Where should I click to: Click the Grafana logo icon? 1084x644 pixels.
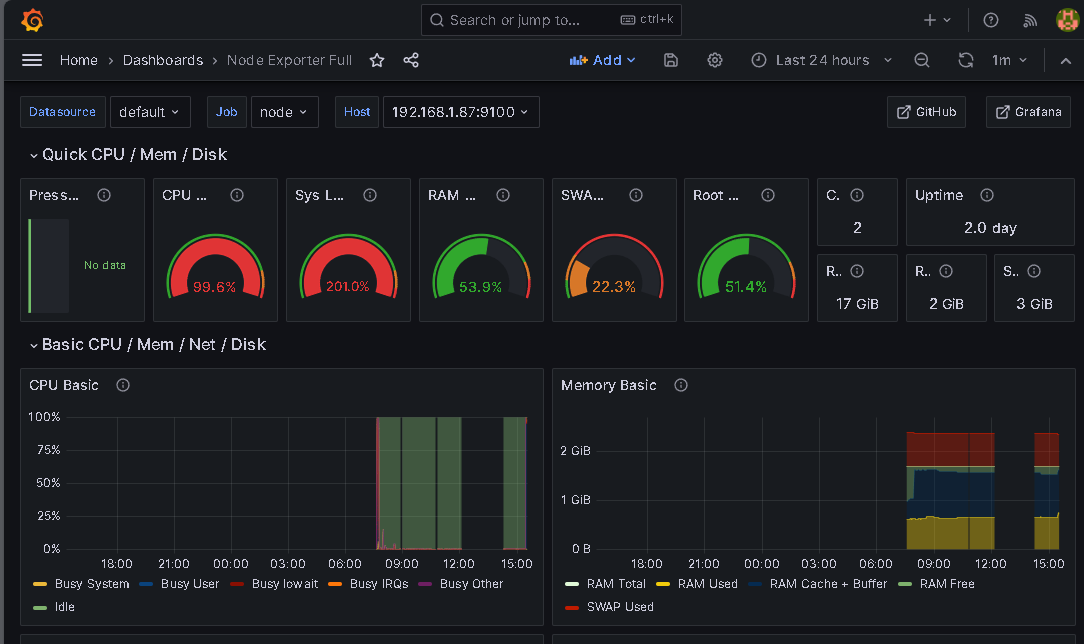pos(32,20)
